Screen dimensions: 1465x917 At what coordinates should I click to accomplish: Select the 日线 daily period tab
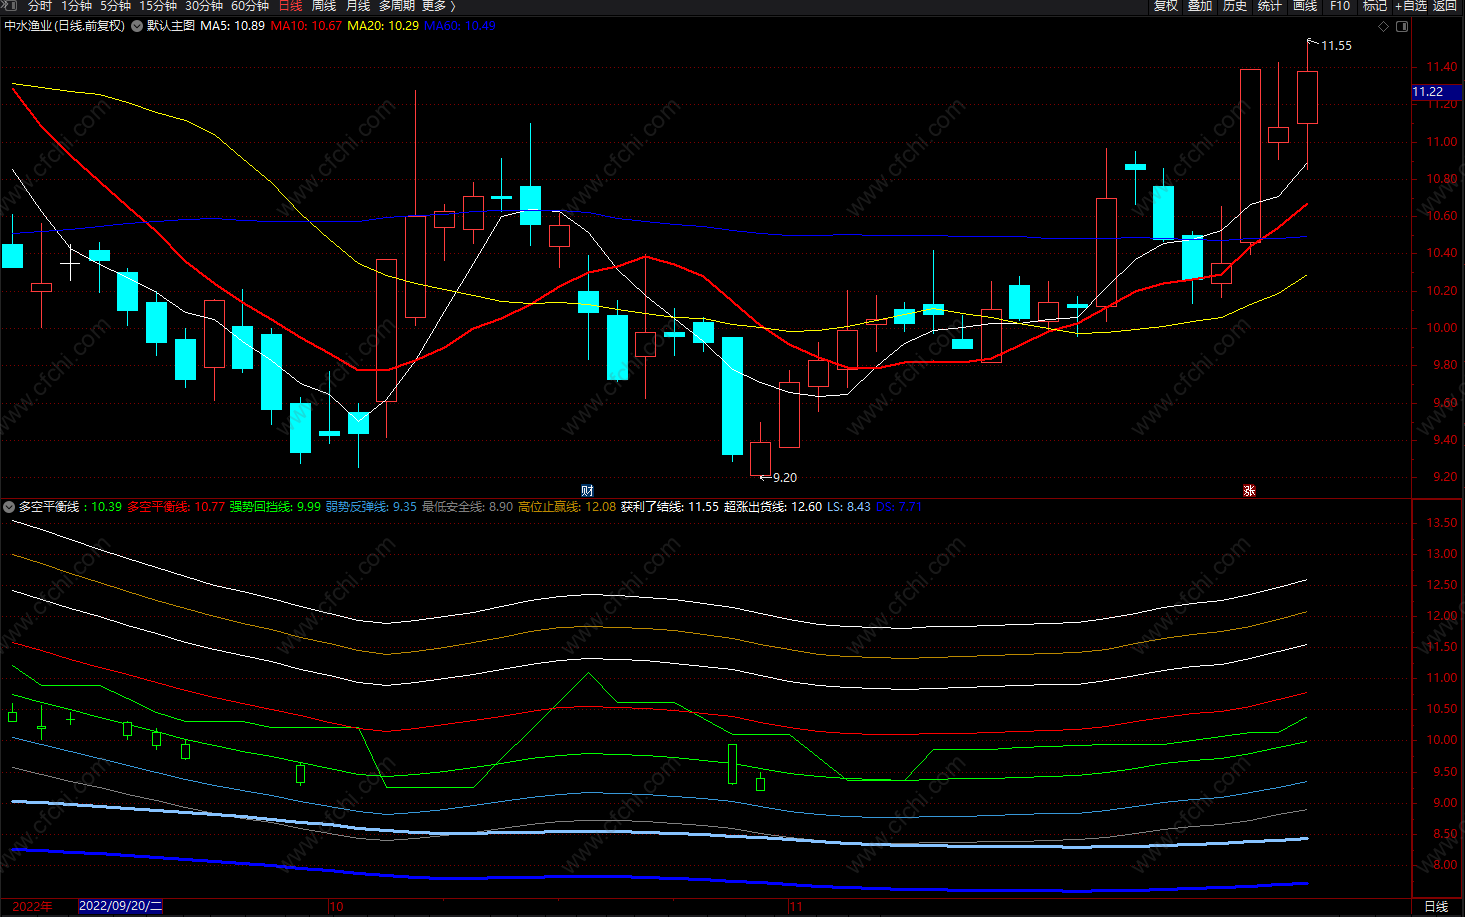click(290, 6)
